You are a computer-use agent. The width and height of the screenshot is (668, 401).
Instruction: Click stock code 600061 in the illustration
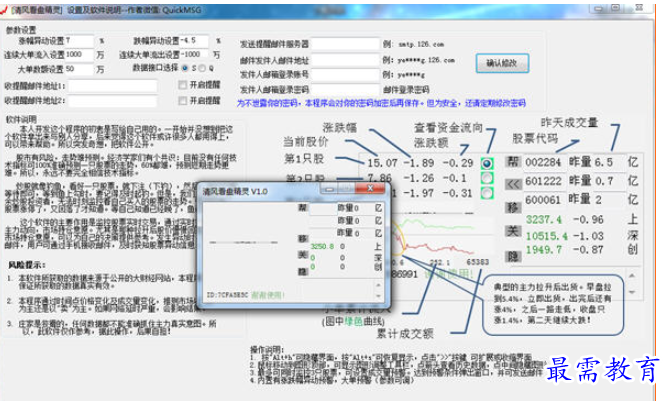click(543, 199)
